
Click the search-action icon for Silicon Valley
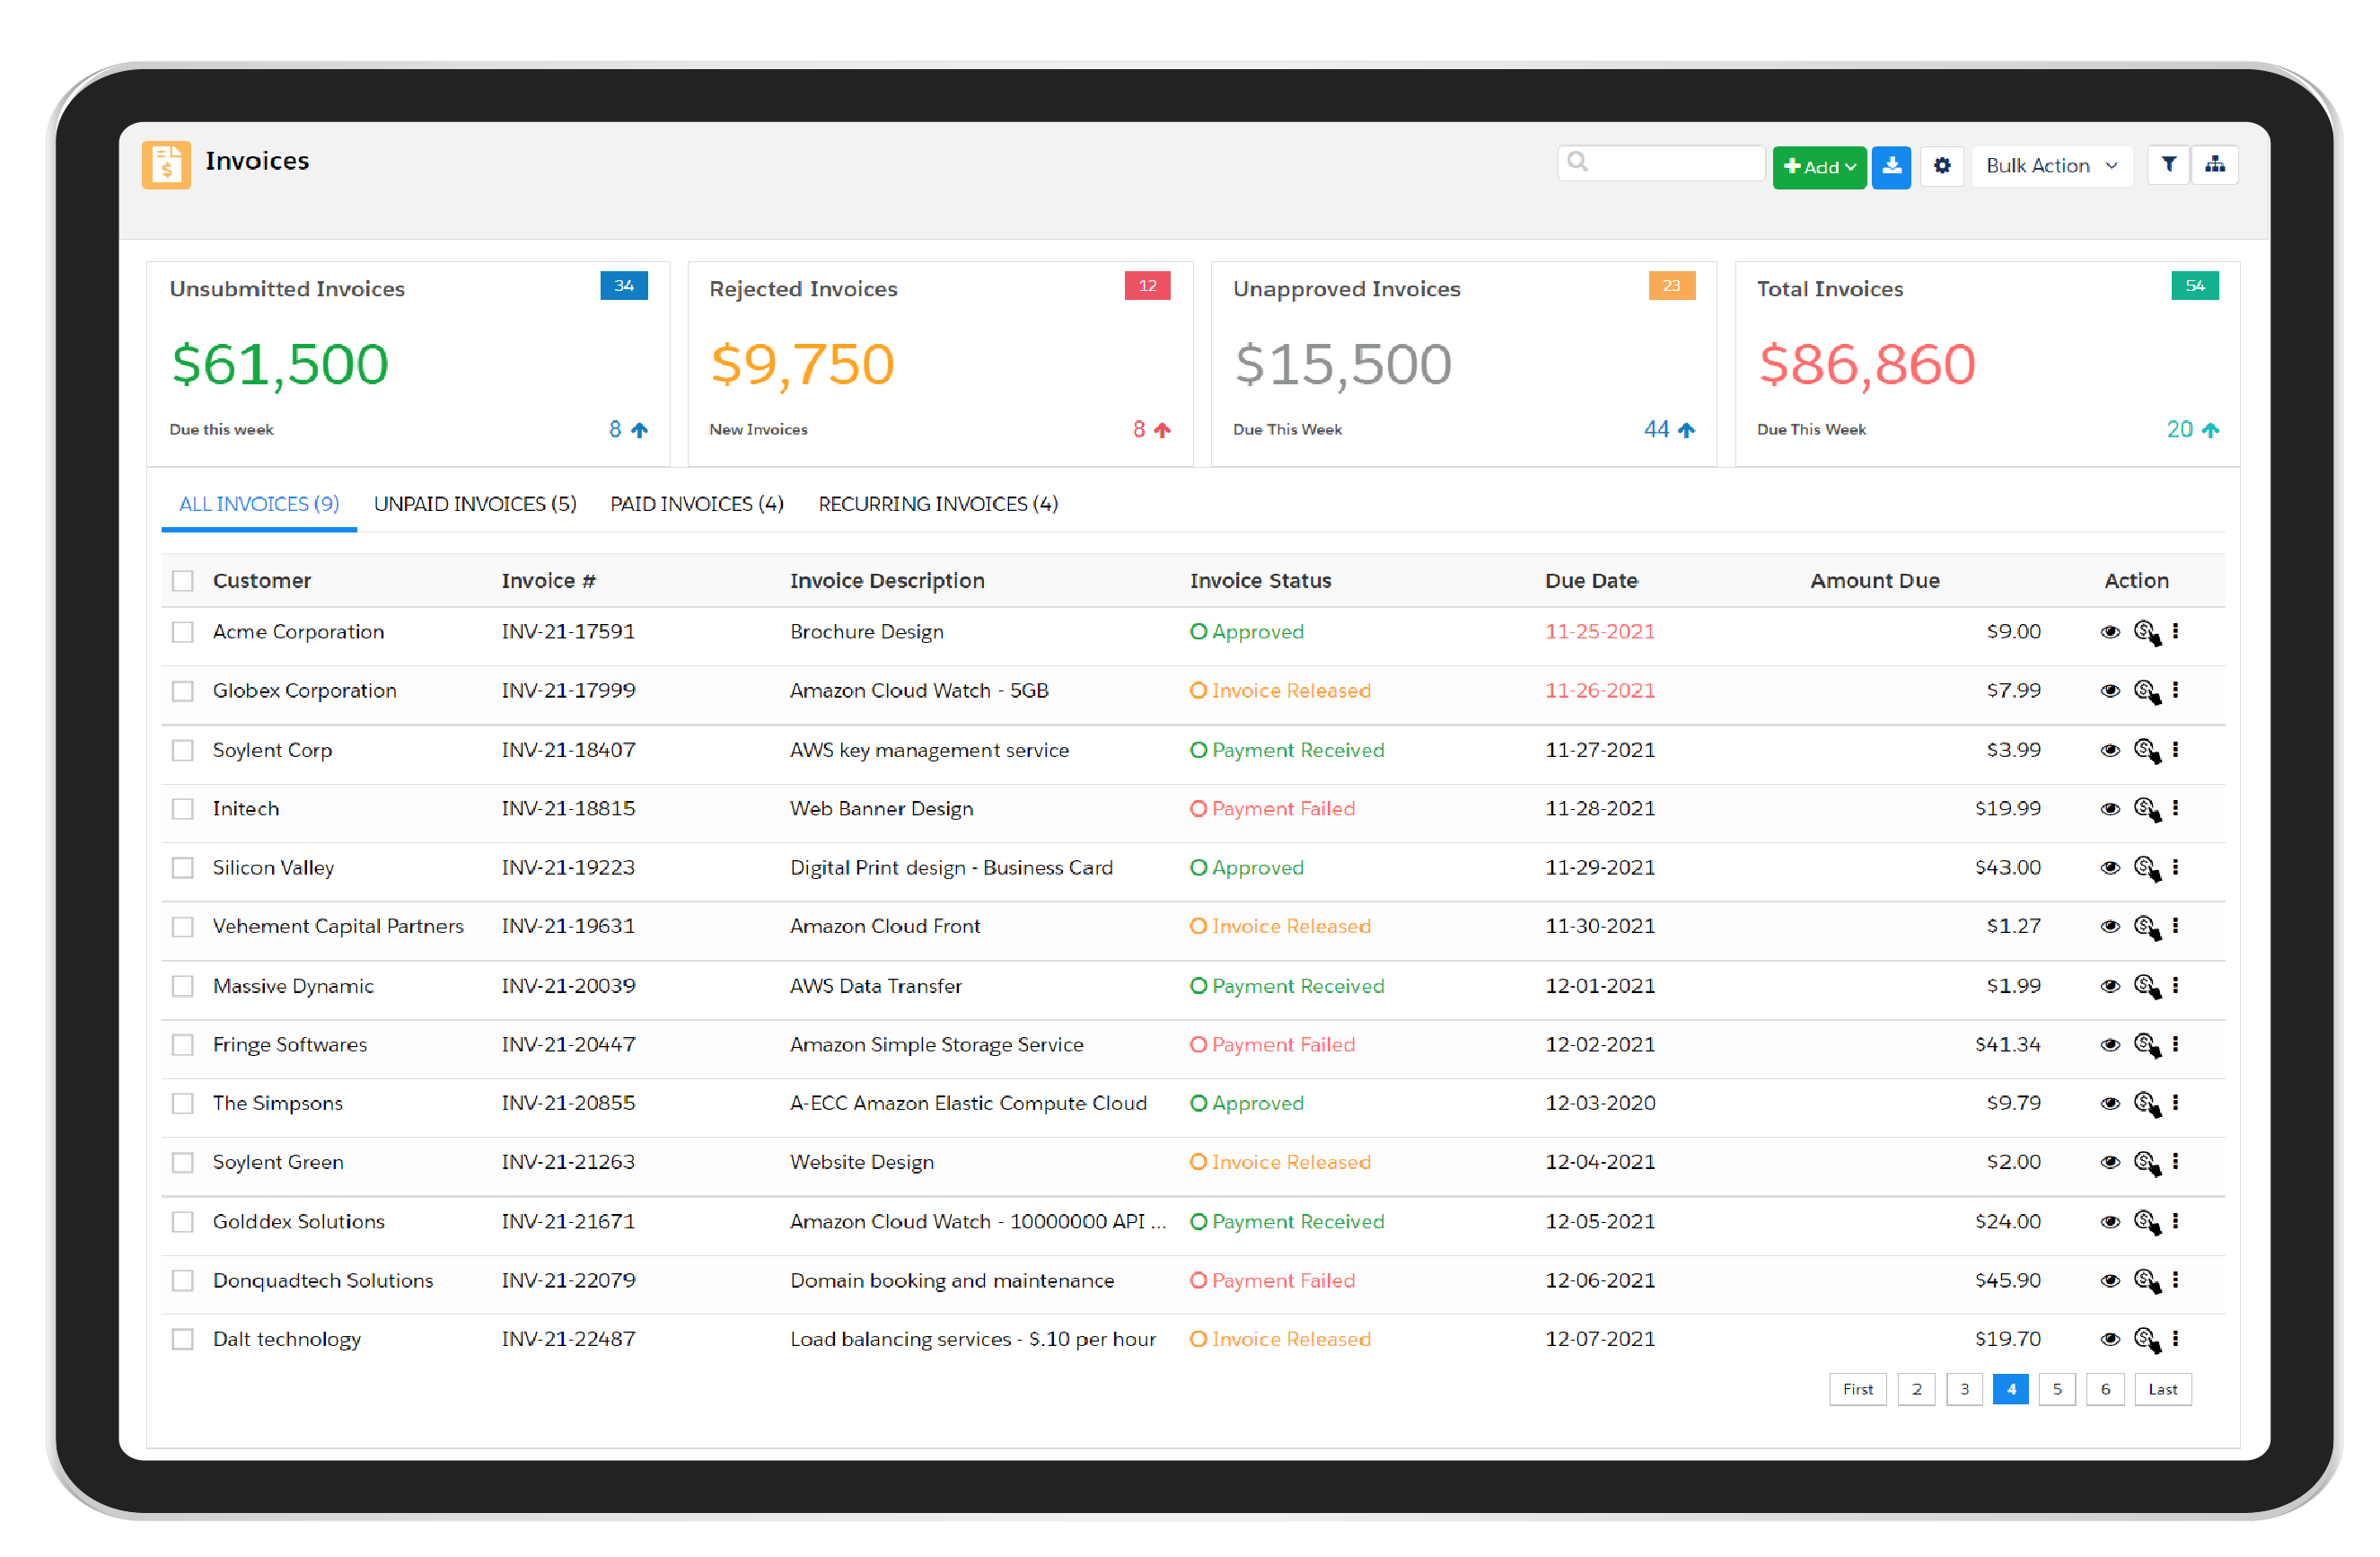click(2147, 868)
